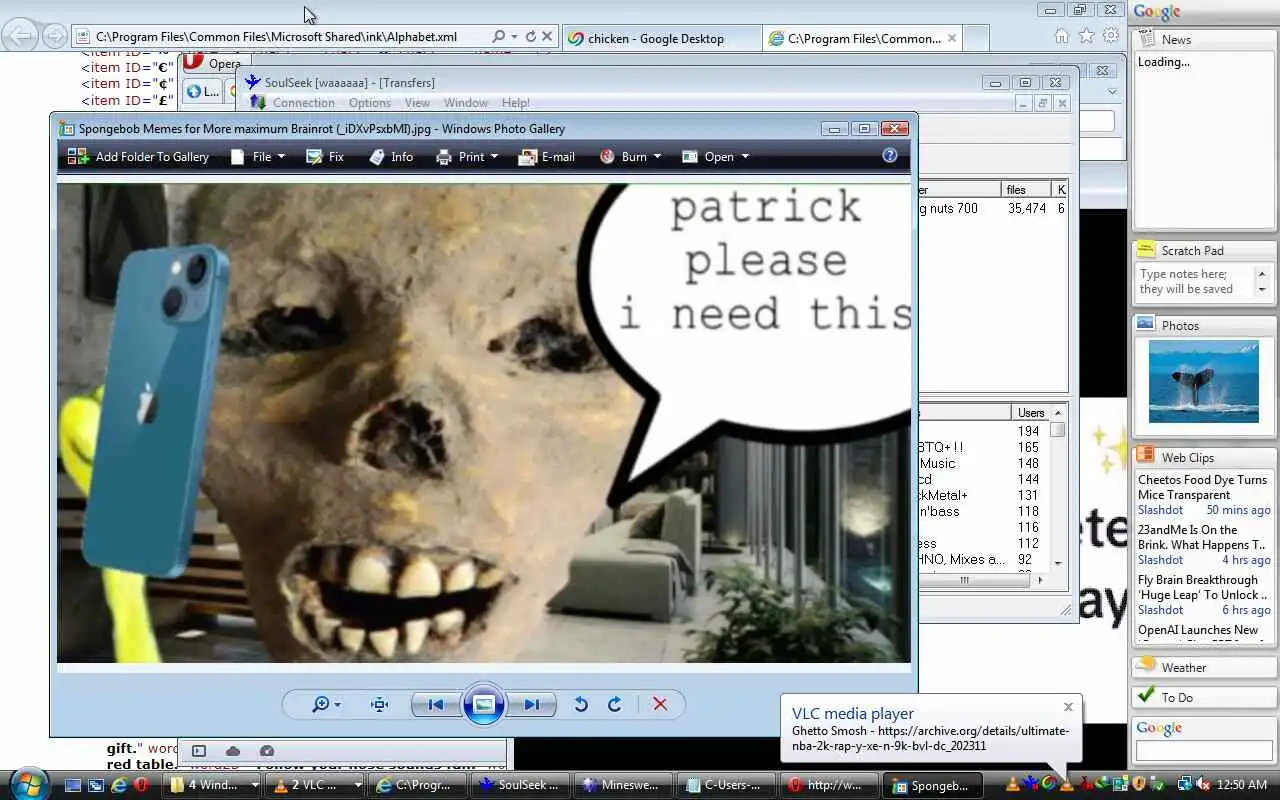Click the 12:50 AM clock in the taskbar

[x=1243, y=785]
